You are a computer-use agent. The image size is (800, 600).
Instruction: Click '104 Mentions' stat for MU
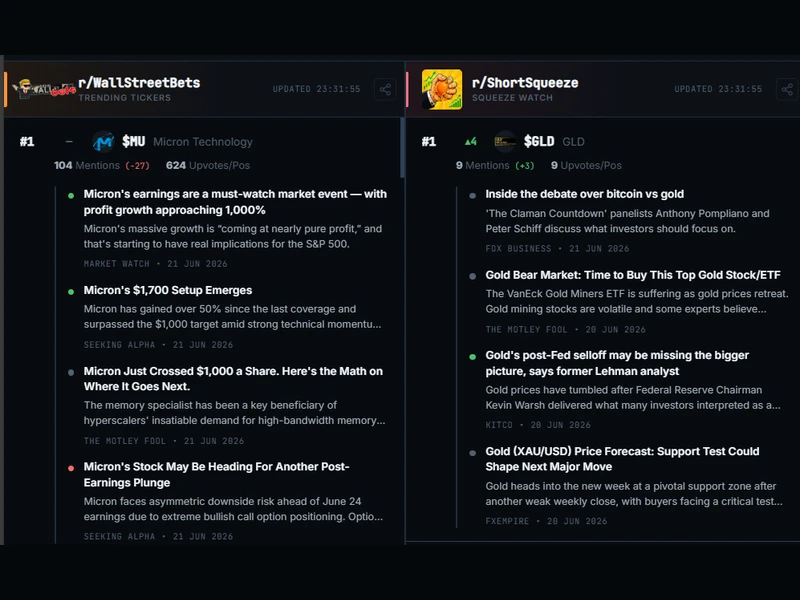point(87,165)
